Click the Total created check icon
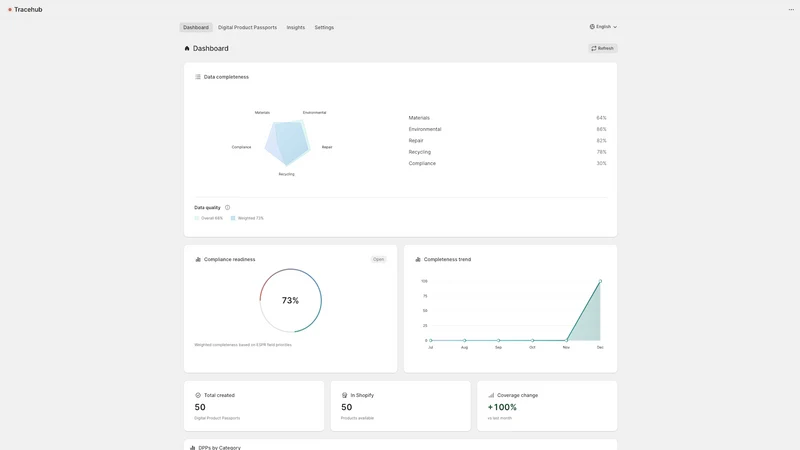Image resolution: width=800 pixels, height=450 pixels. (x=198, y=395)
